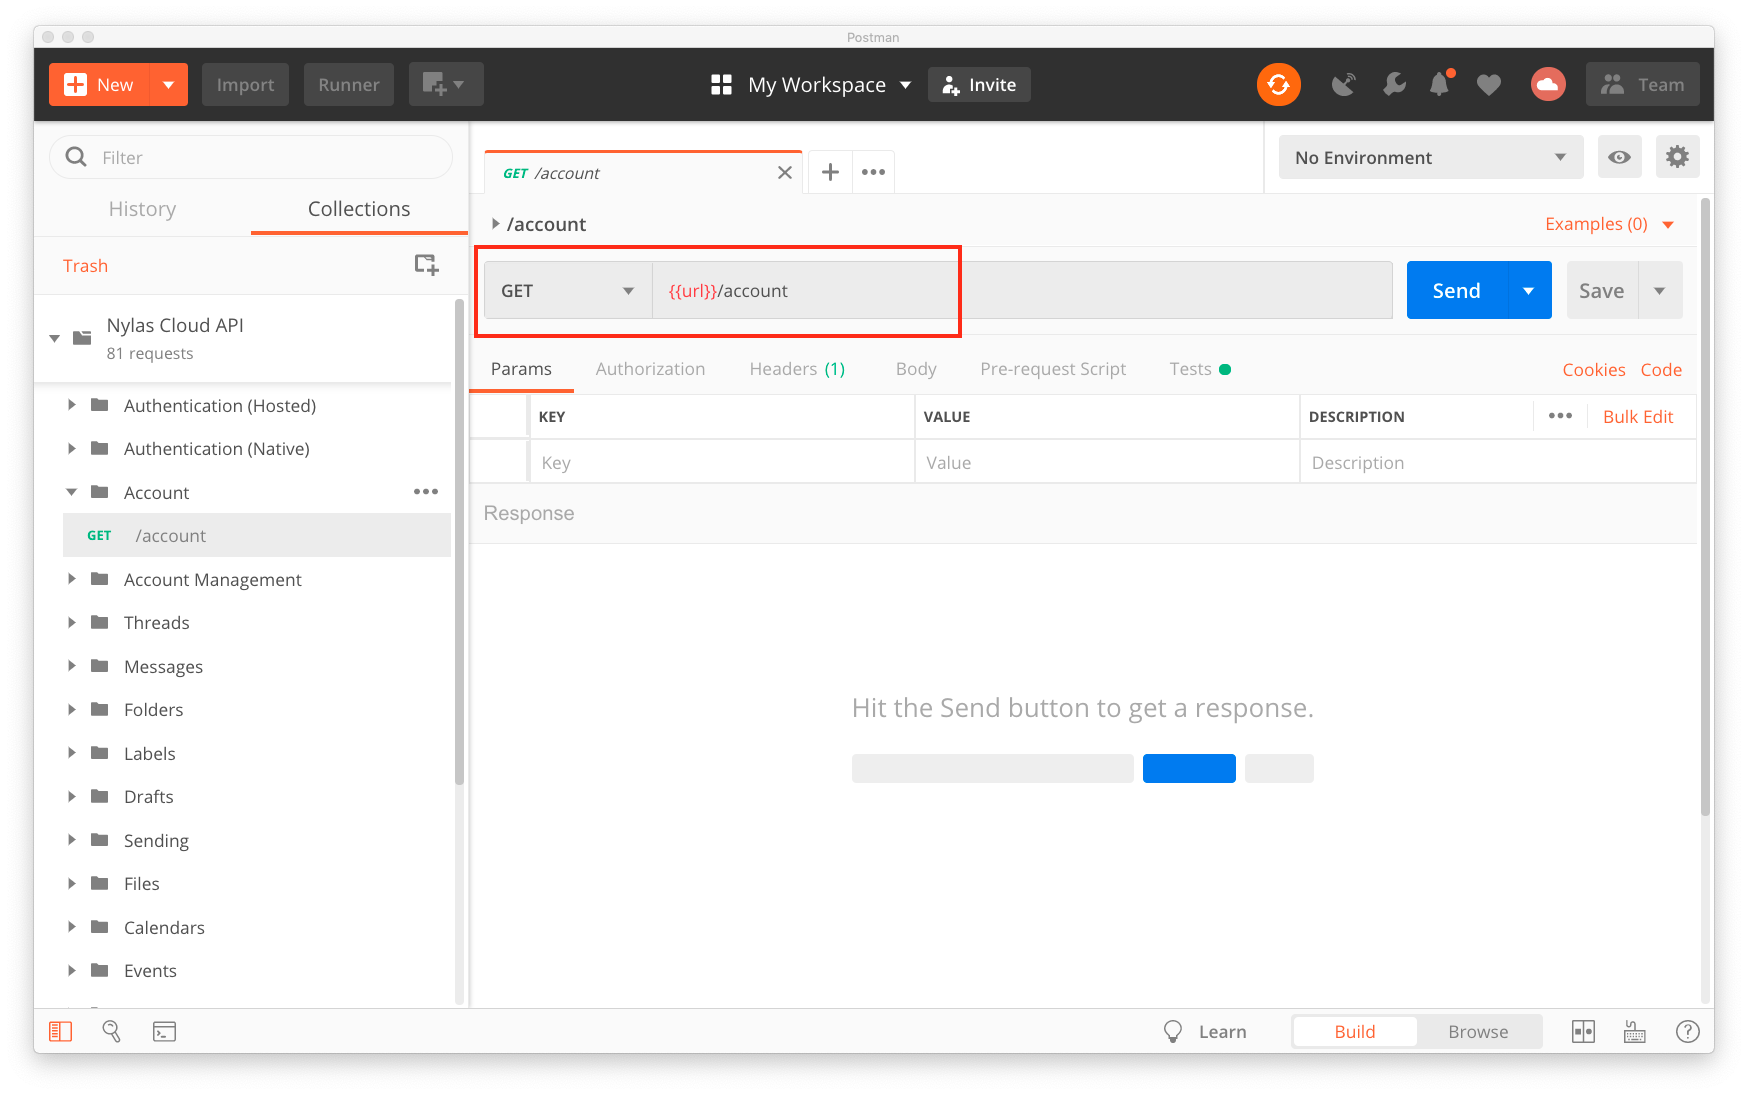Image resolution: width=1748 pixels, height=1095 pixels.
Task: Expand the Messages folder
Action: tap(72, 666)
